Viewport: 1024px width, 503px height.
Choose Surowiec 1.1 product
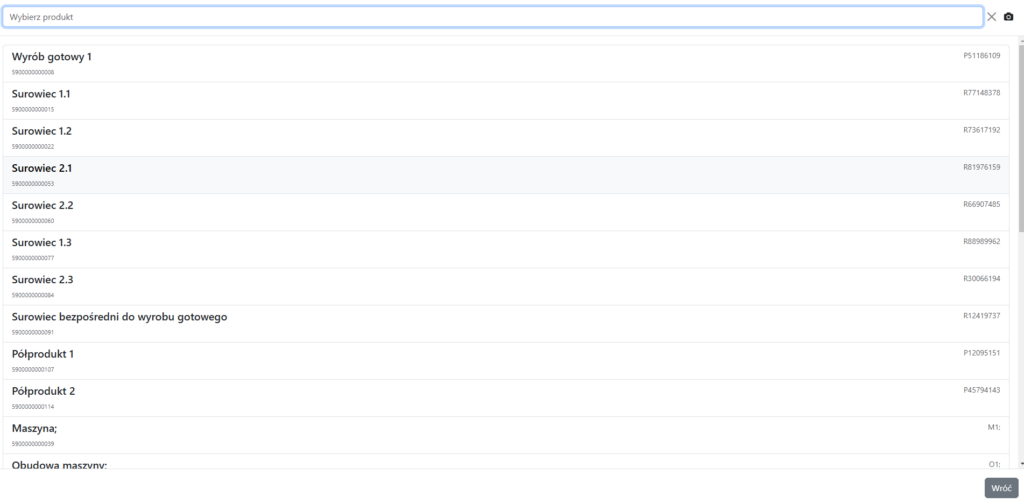click(41, 94)
